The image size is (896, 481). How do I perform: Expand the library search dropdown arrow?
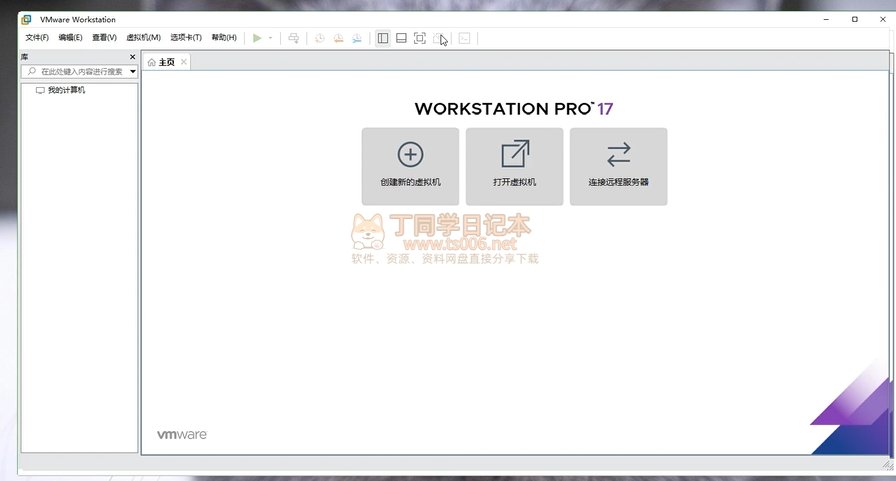tap(133, 71)
